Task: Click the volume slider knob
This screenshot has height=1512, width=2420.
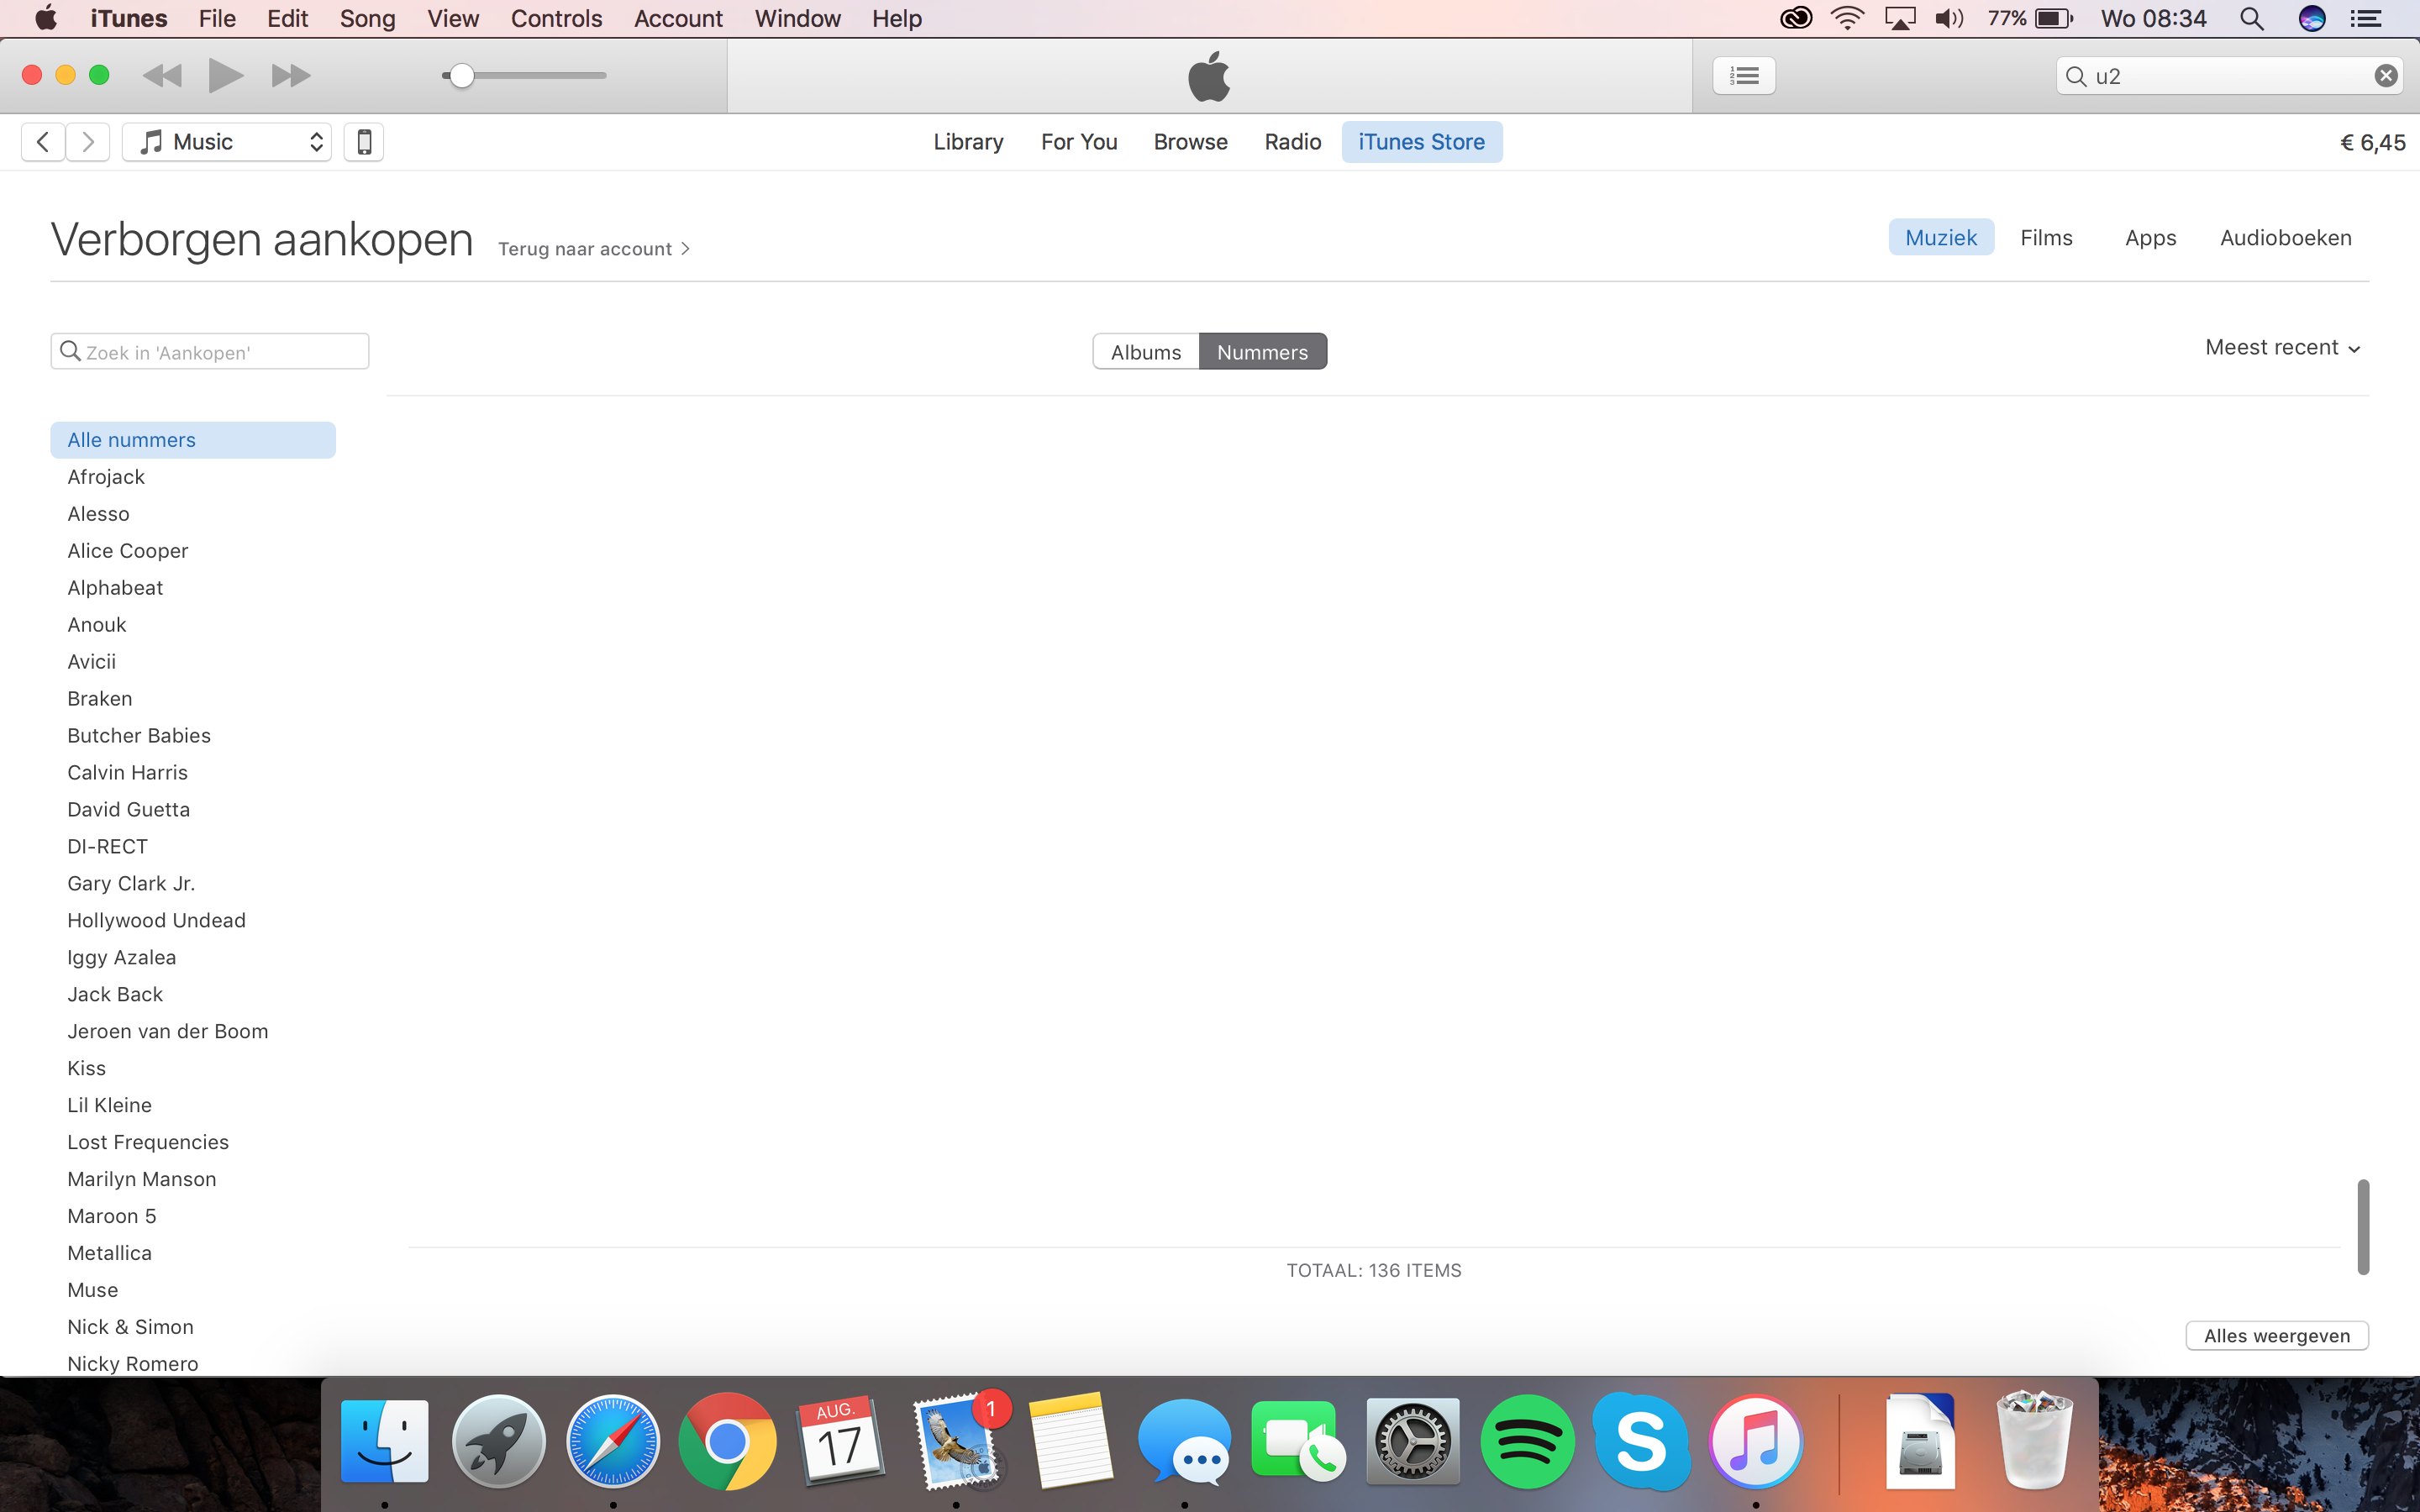Action: (461, 76)
